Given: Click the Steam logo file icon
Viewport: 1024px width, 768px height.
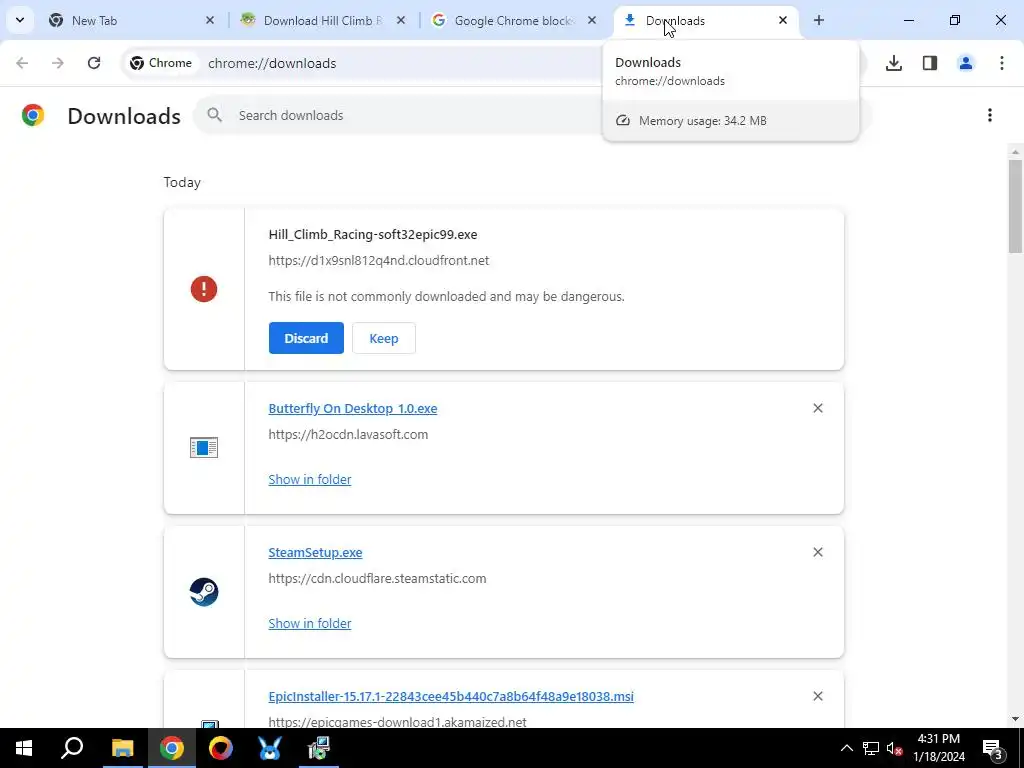Looking at the screenshot, I should pos(204,592).
